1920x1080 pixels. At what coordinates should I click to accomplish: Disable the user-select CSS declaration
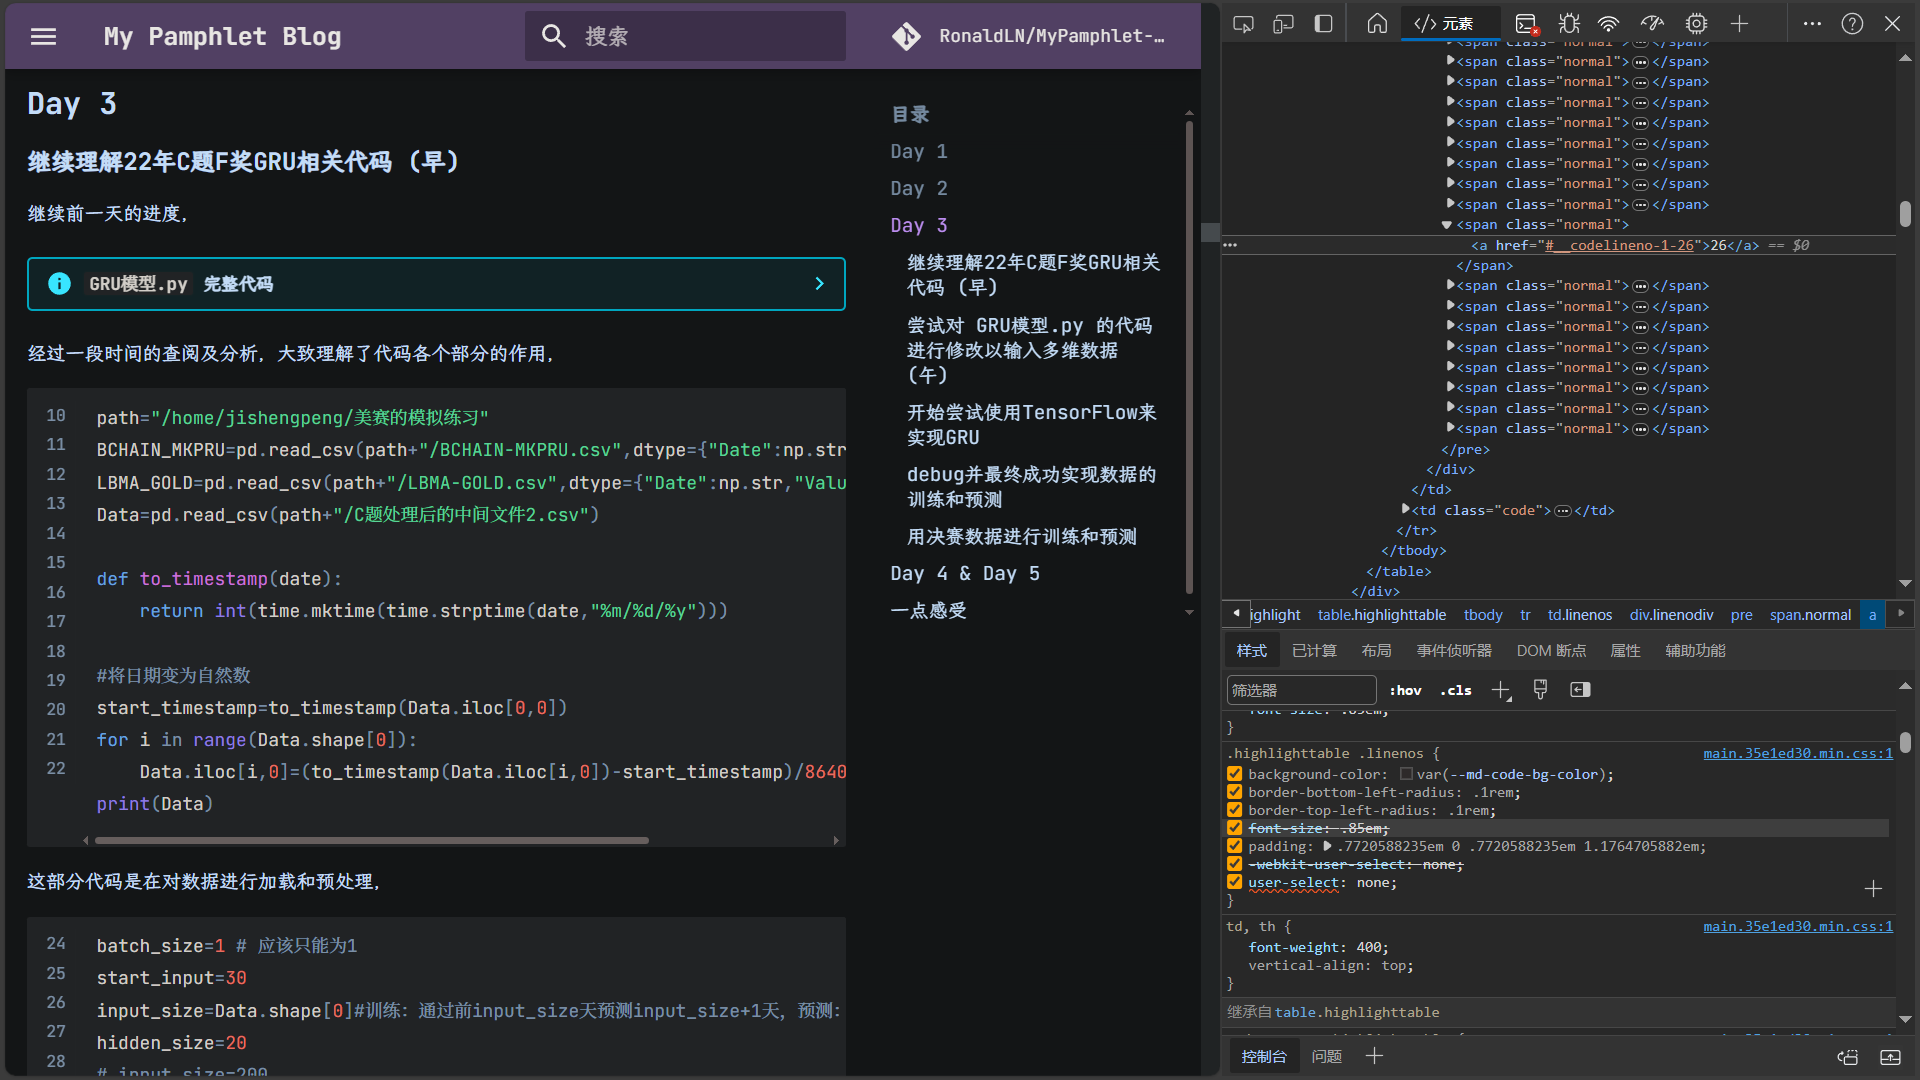pos(1235,882)
